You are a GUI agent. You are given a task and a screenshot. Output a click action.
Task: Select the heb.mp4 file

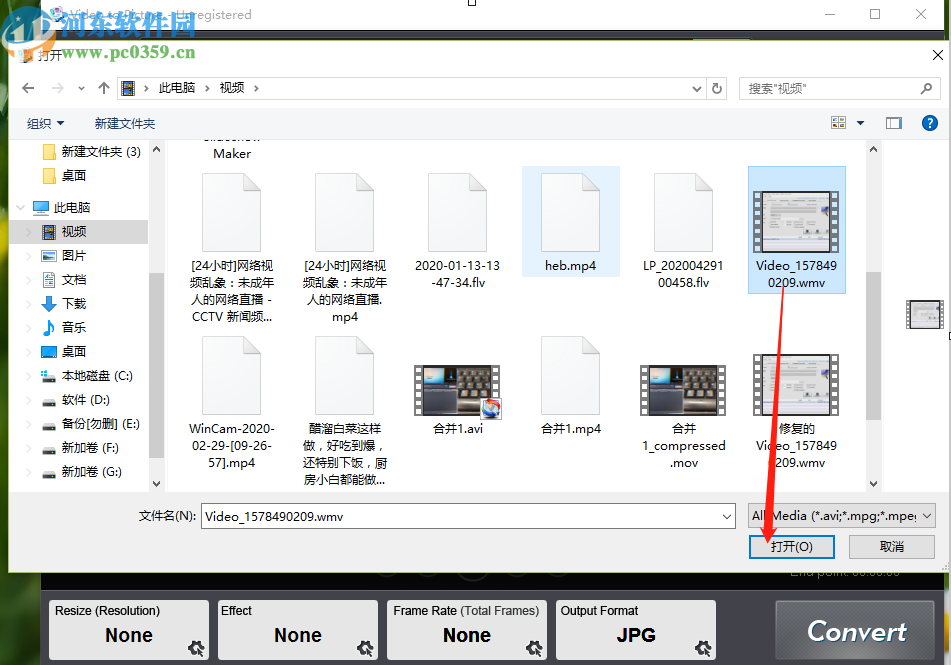pos(571,222)
